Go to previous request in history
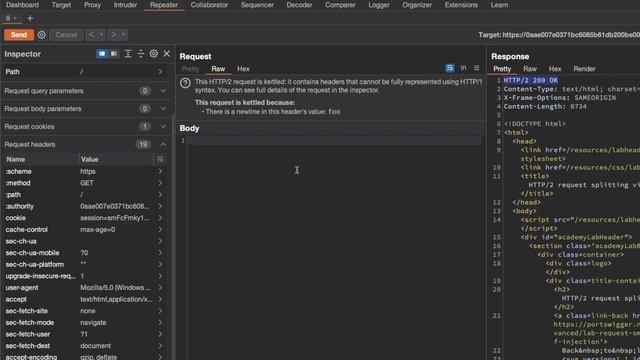This screenshot has width=640, height=360. [91, 35]
